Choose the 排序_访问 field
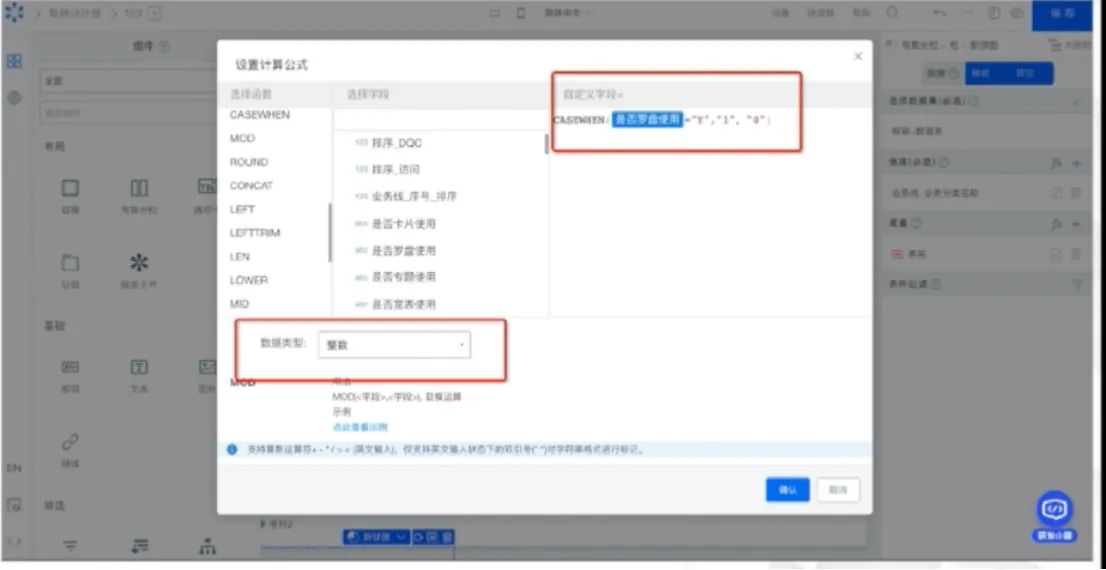The width and height of the screenshot is (1106, 570). coord(387,169)
